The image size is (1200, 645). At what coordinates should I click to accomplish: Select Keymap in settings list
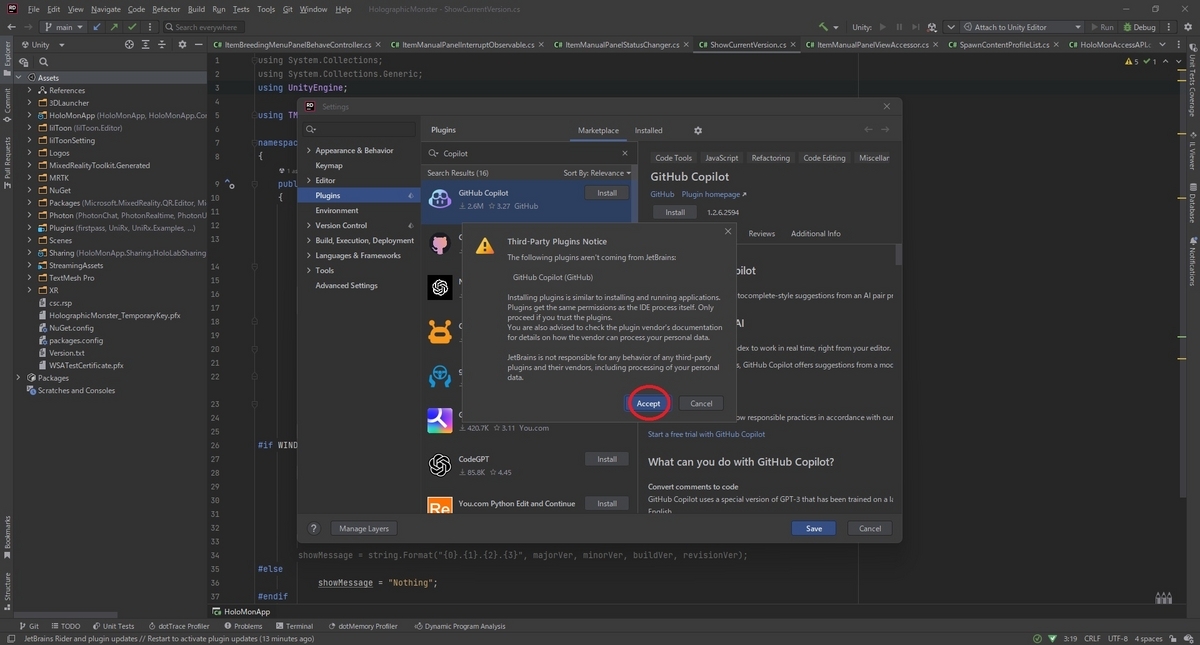point(329,165)
